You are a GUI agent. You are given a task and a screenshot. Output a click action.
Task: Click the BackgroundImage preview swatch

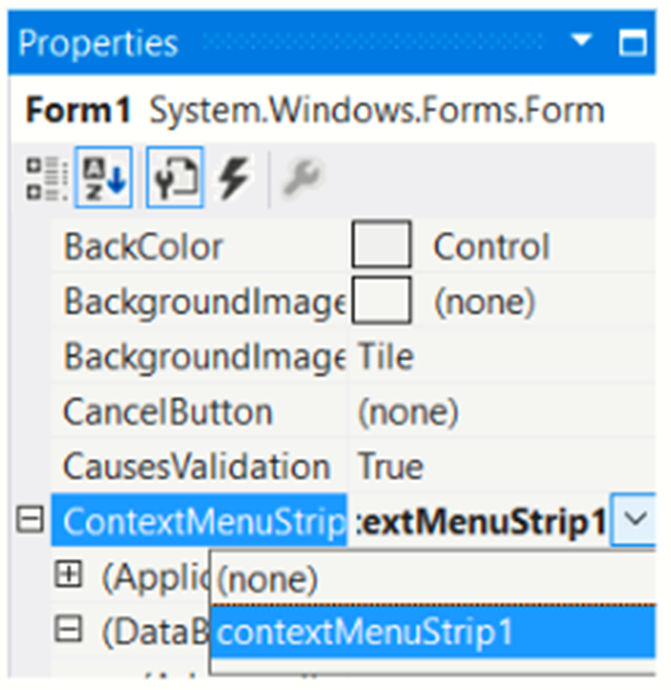pos(380,300)
